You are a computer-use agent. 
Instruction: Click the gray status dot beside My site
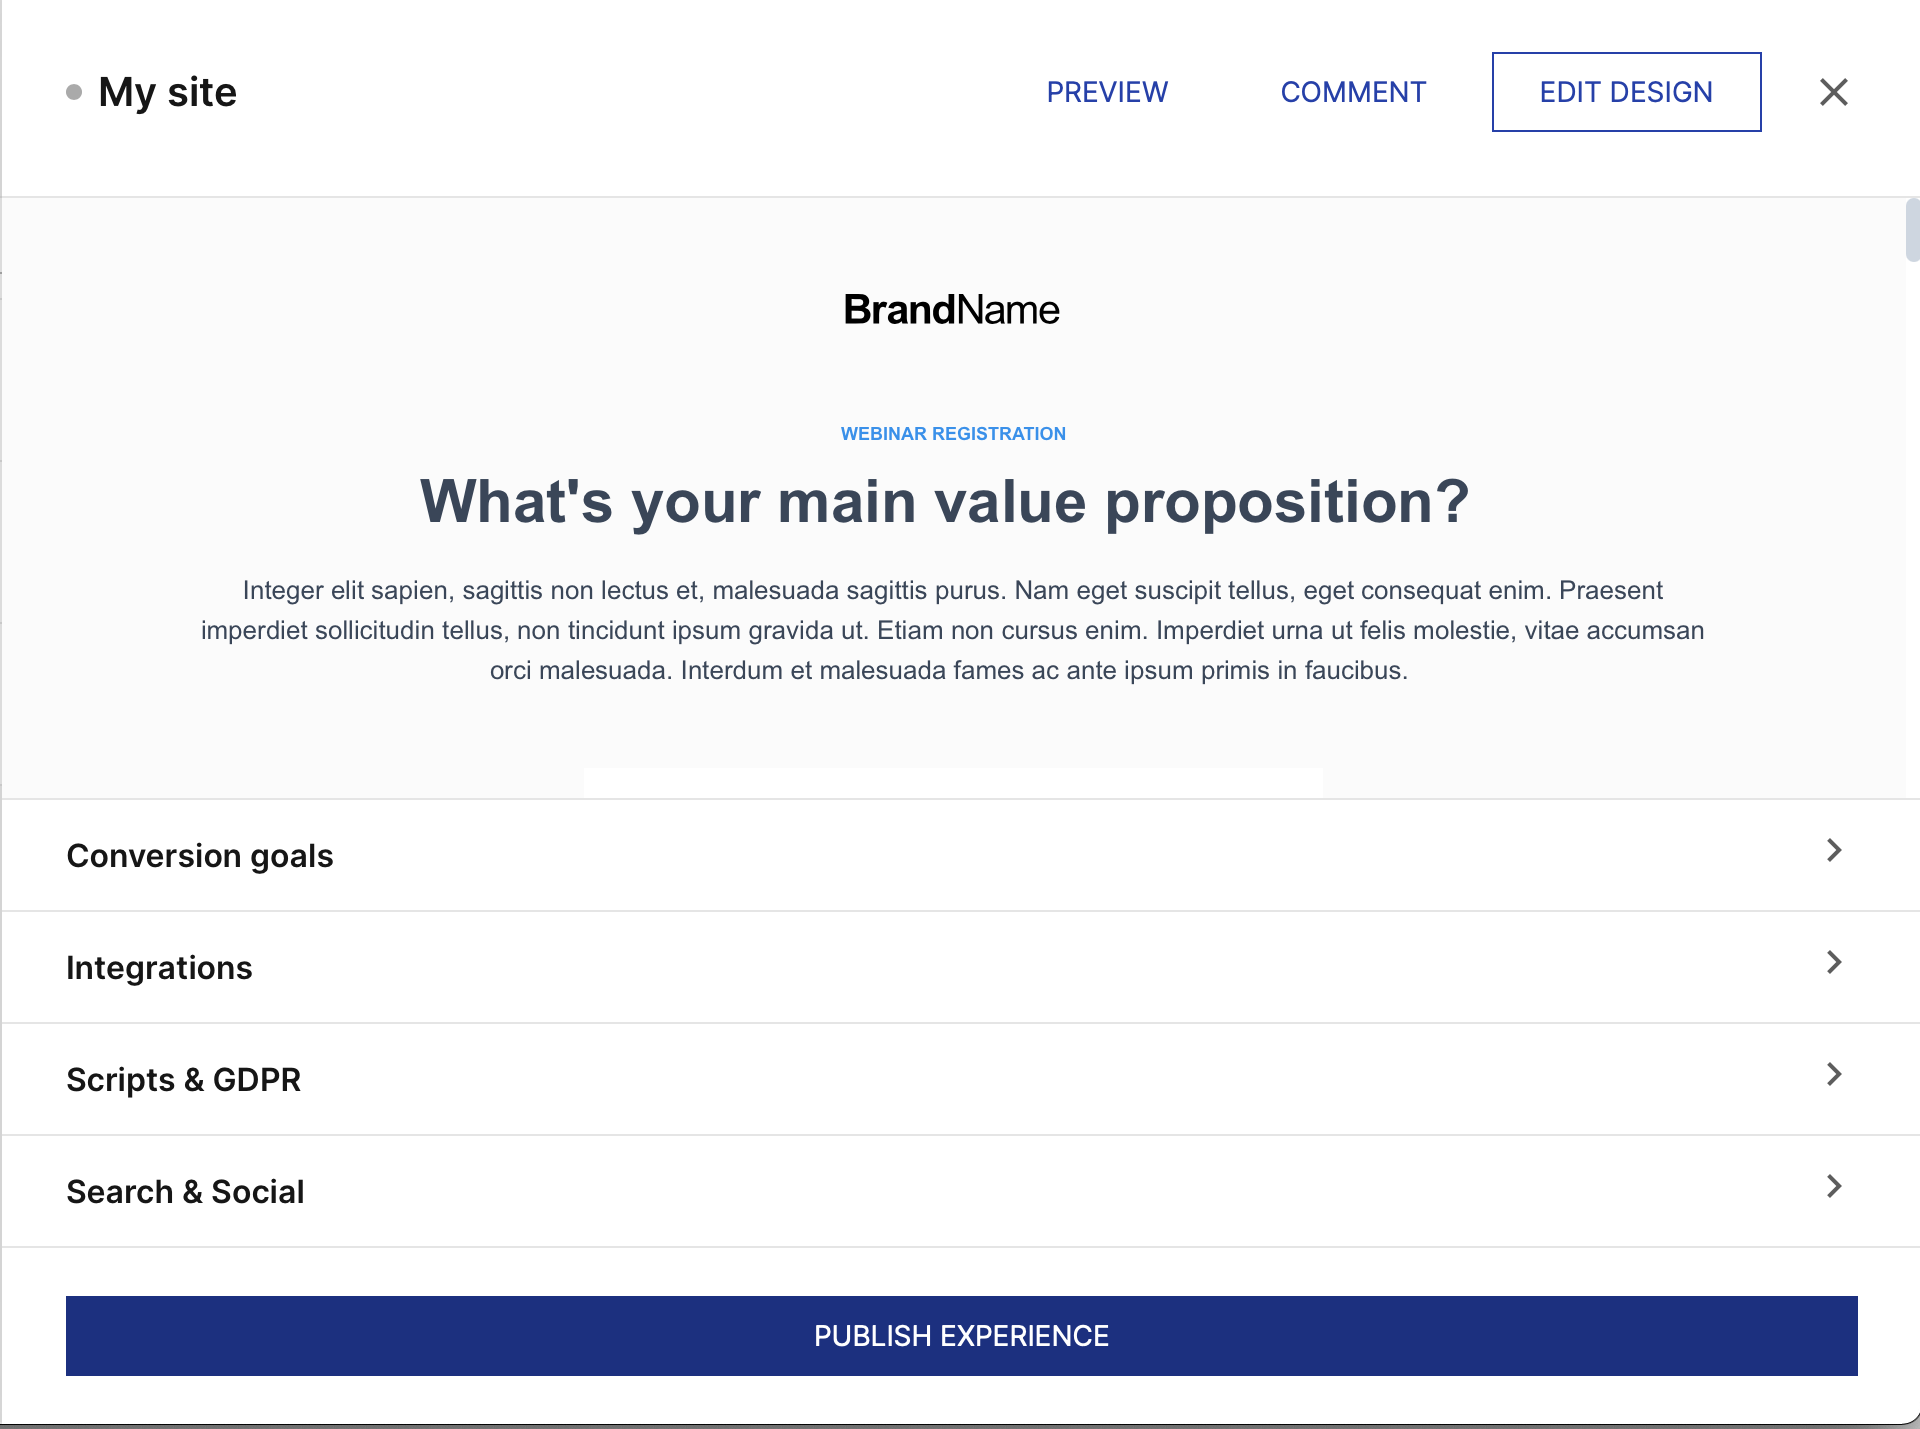74,92
